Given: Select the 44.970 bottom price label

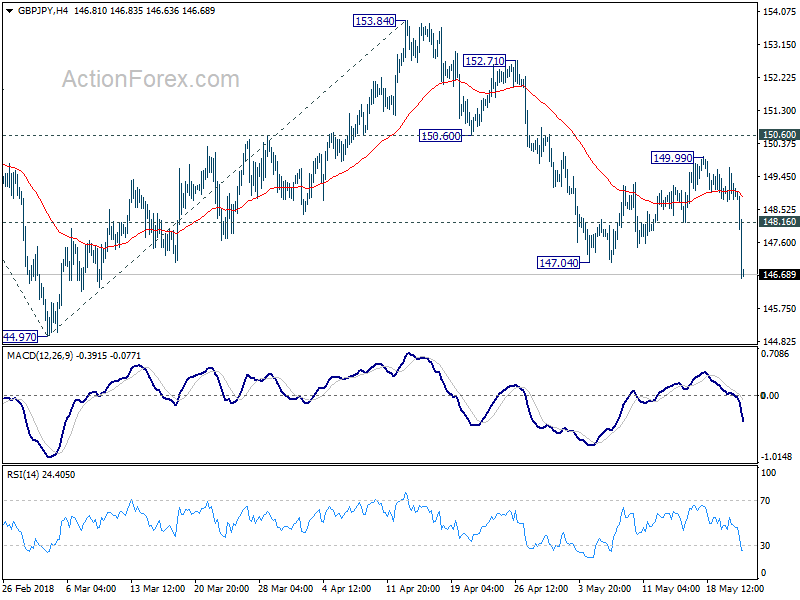Looking at the screenshot, I should point(20,337).
